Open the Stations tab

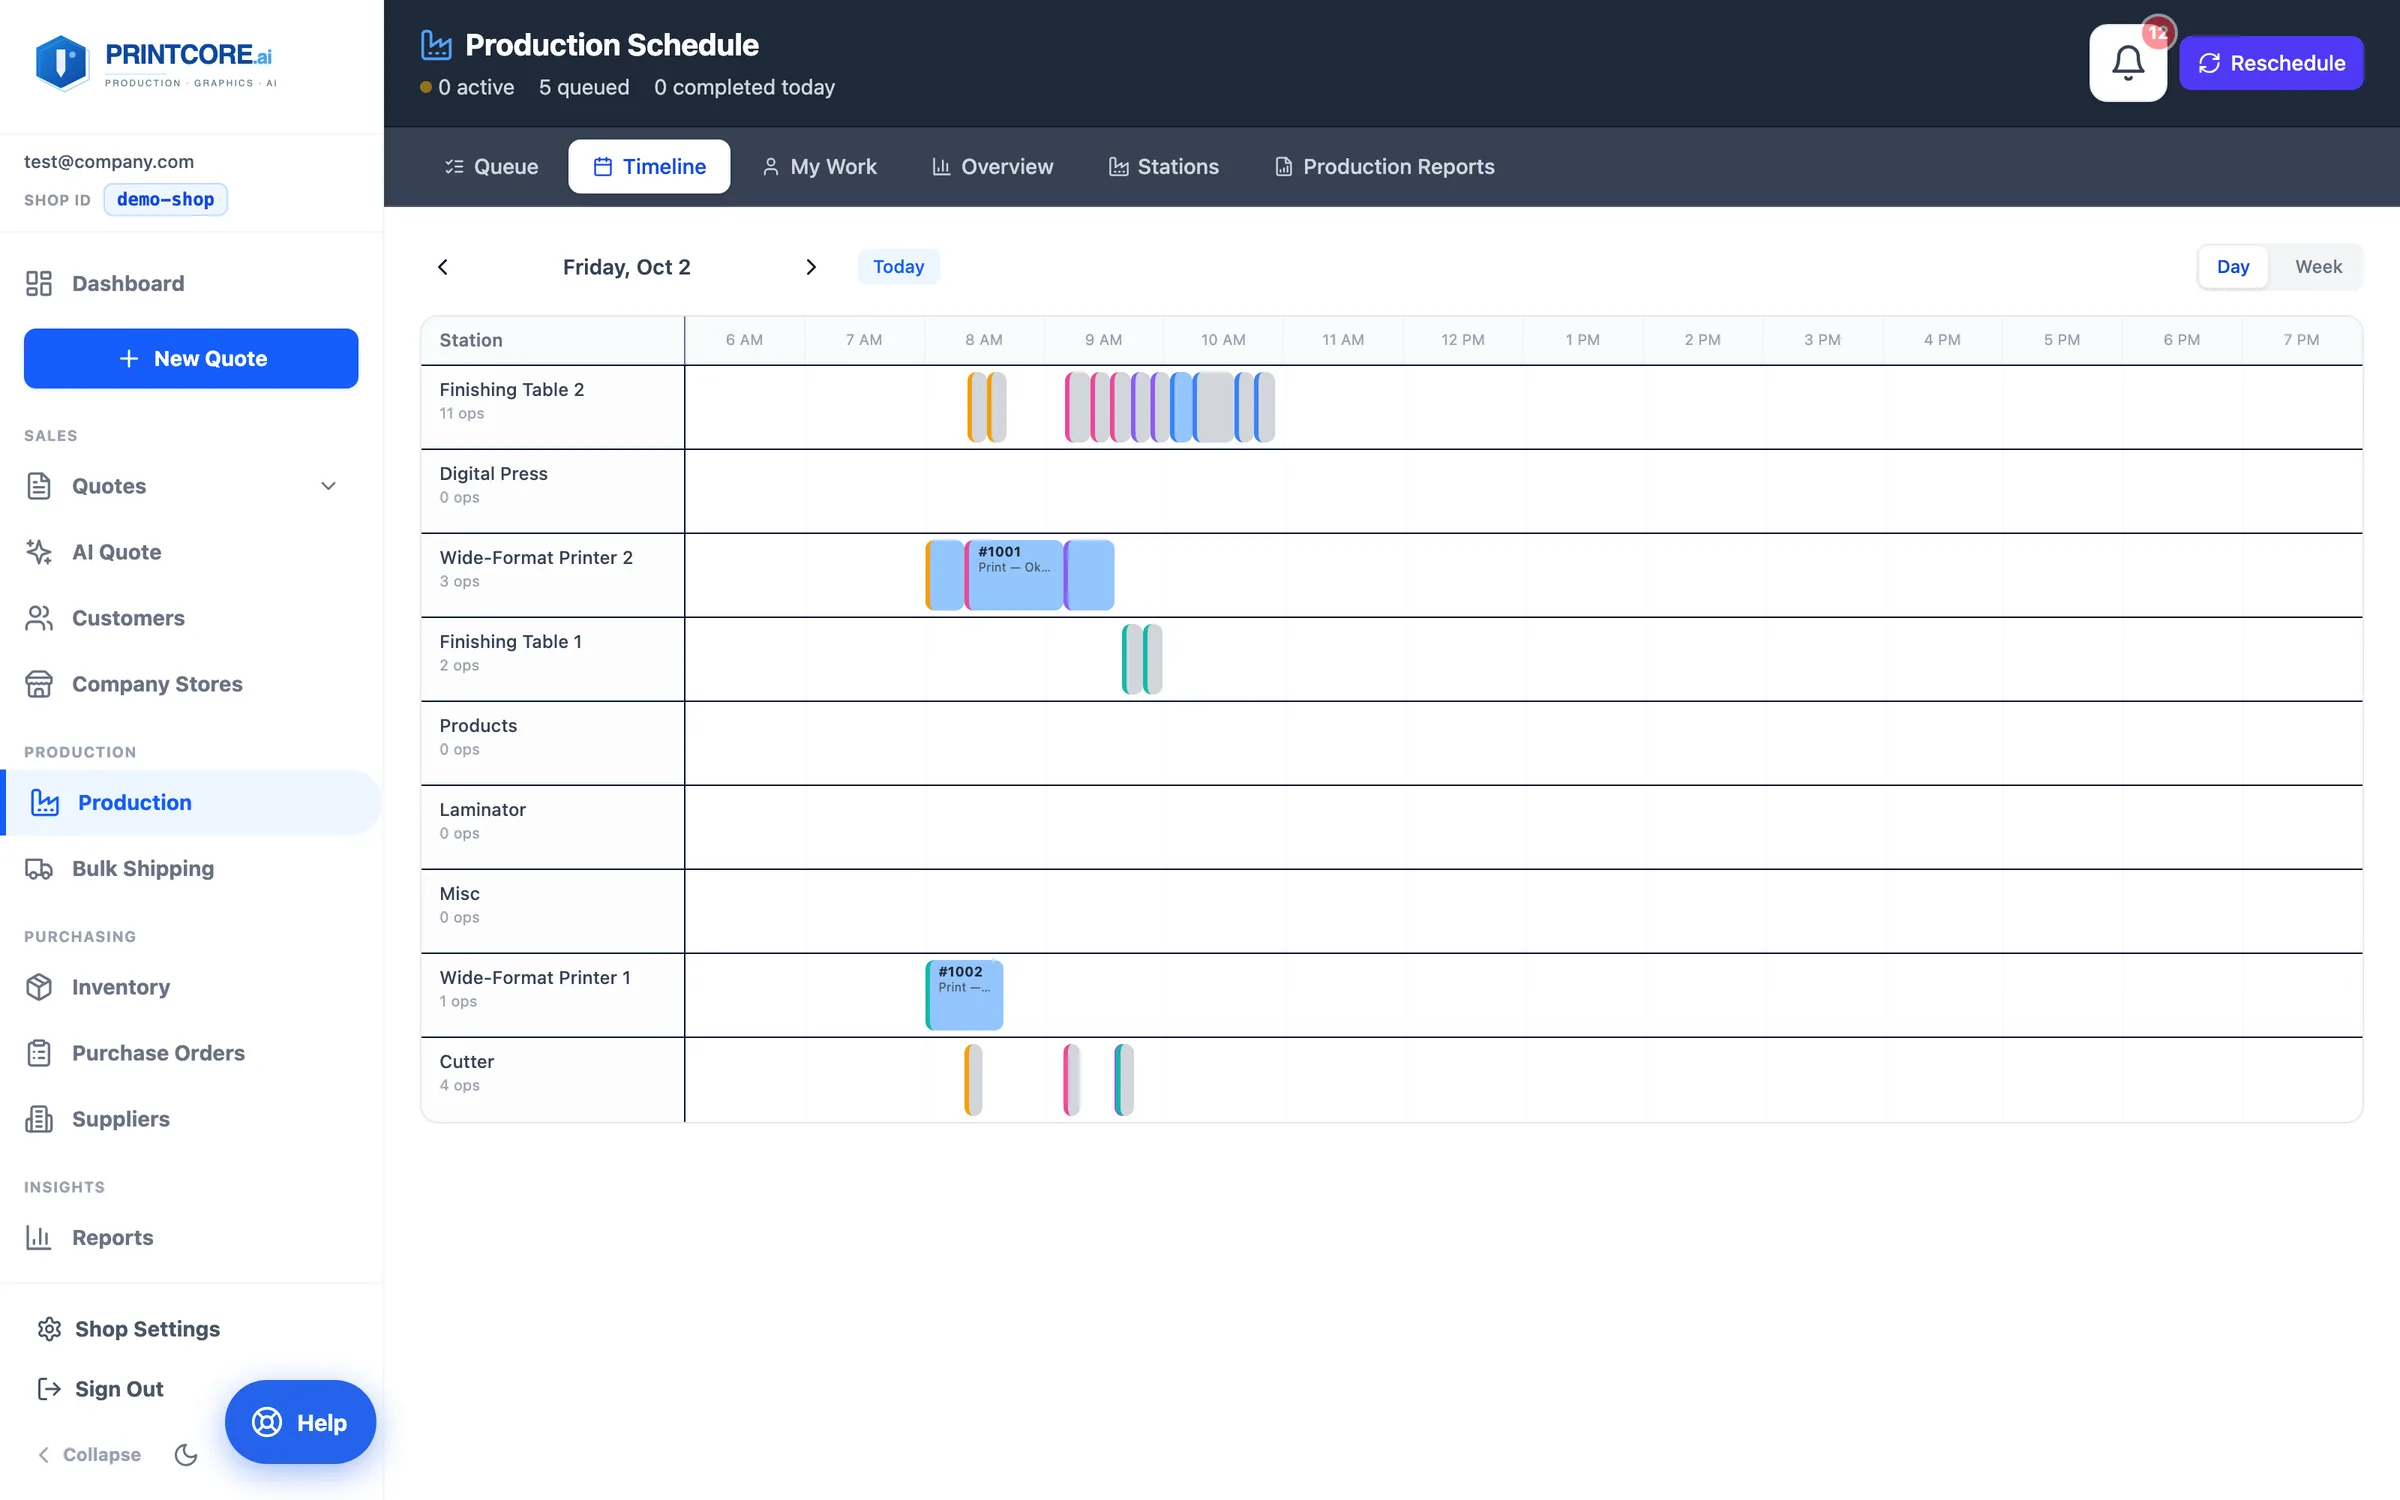point(1163,167)
